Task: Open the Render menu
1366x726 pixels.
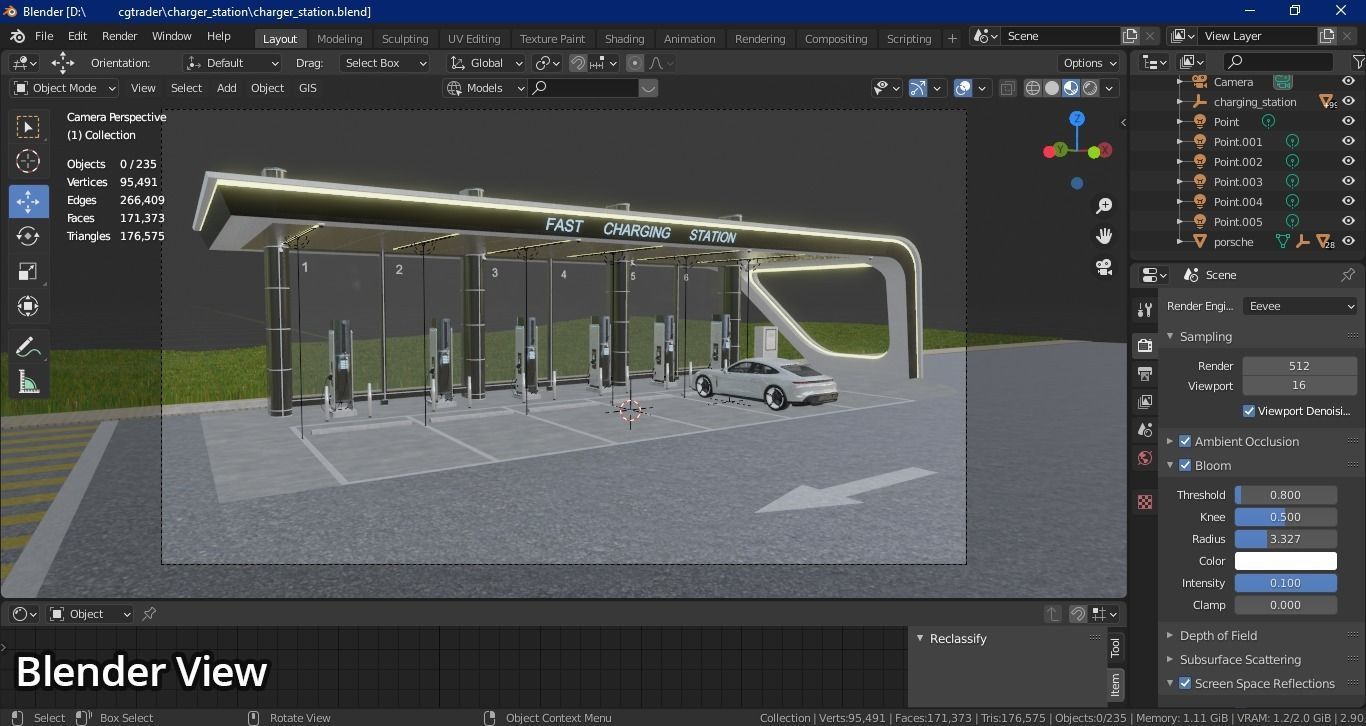Action: coord(119,36)
